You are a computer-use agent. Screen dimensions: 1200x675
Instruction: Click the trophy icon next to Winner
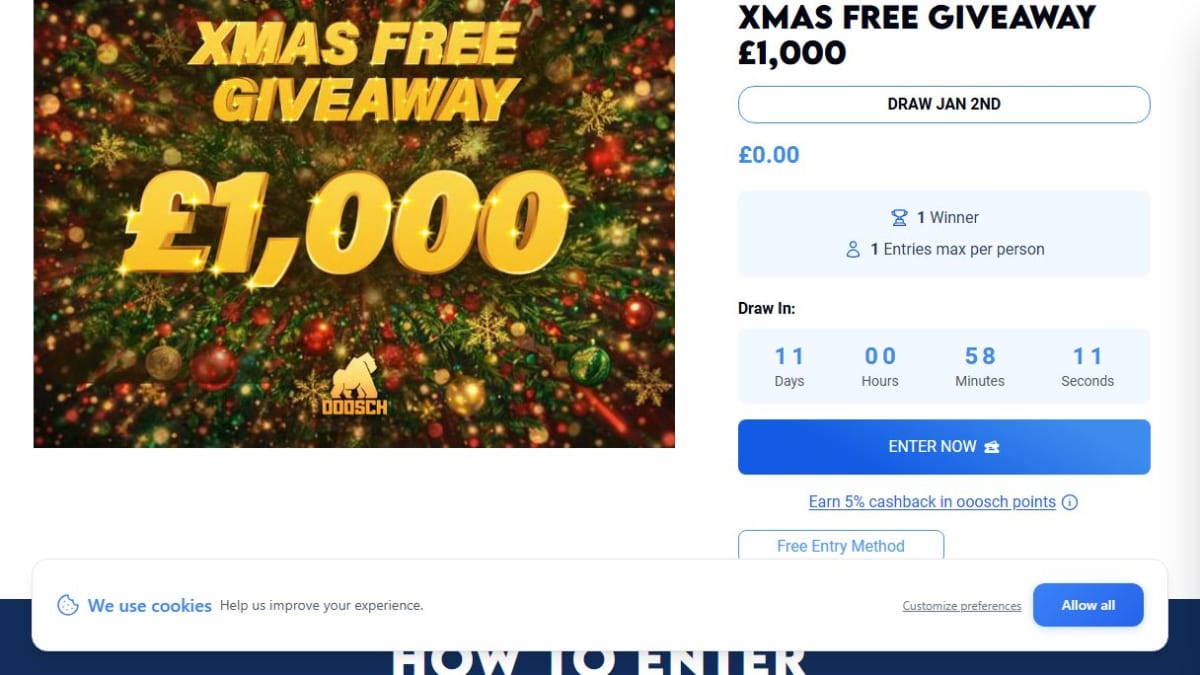tap(899, 217)
